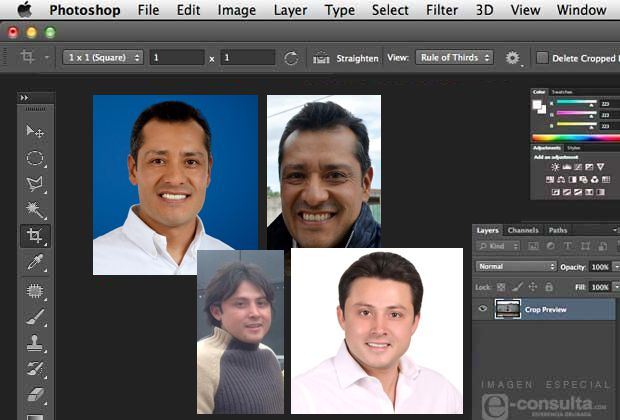The height and width of the screenshot is (420, 620).
Task: Click the Straighten button
Action: (346, 58)
